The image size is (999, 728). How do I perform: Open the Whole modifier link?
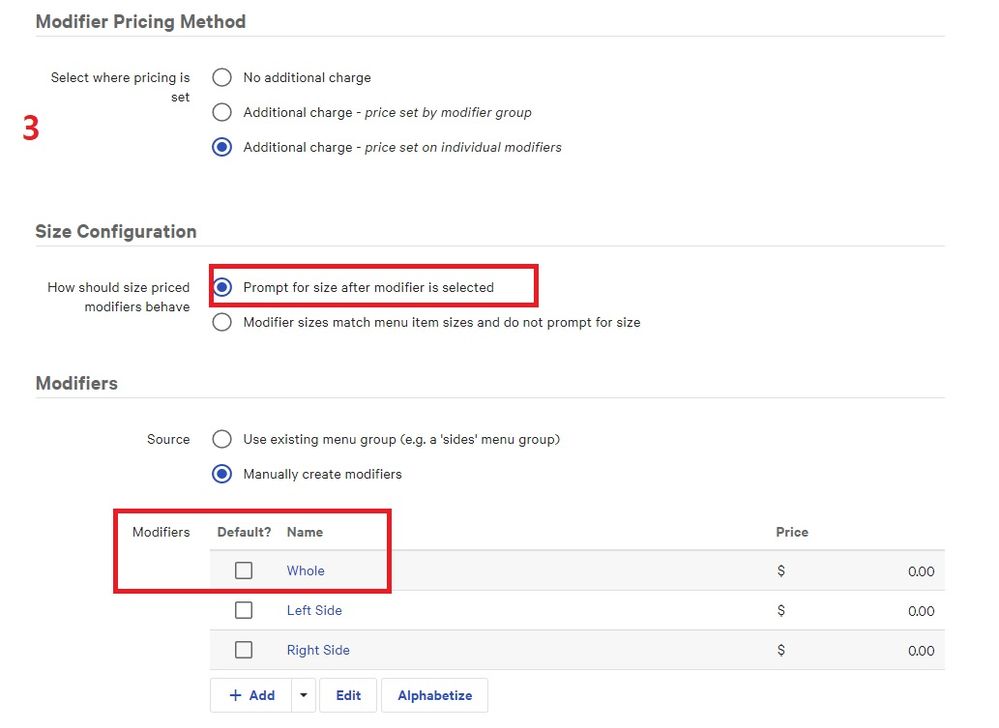click(305, 571)
